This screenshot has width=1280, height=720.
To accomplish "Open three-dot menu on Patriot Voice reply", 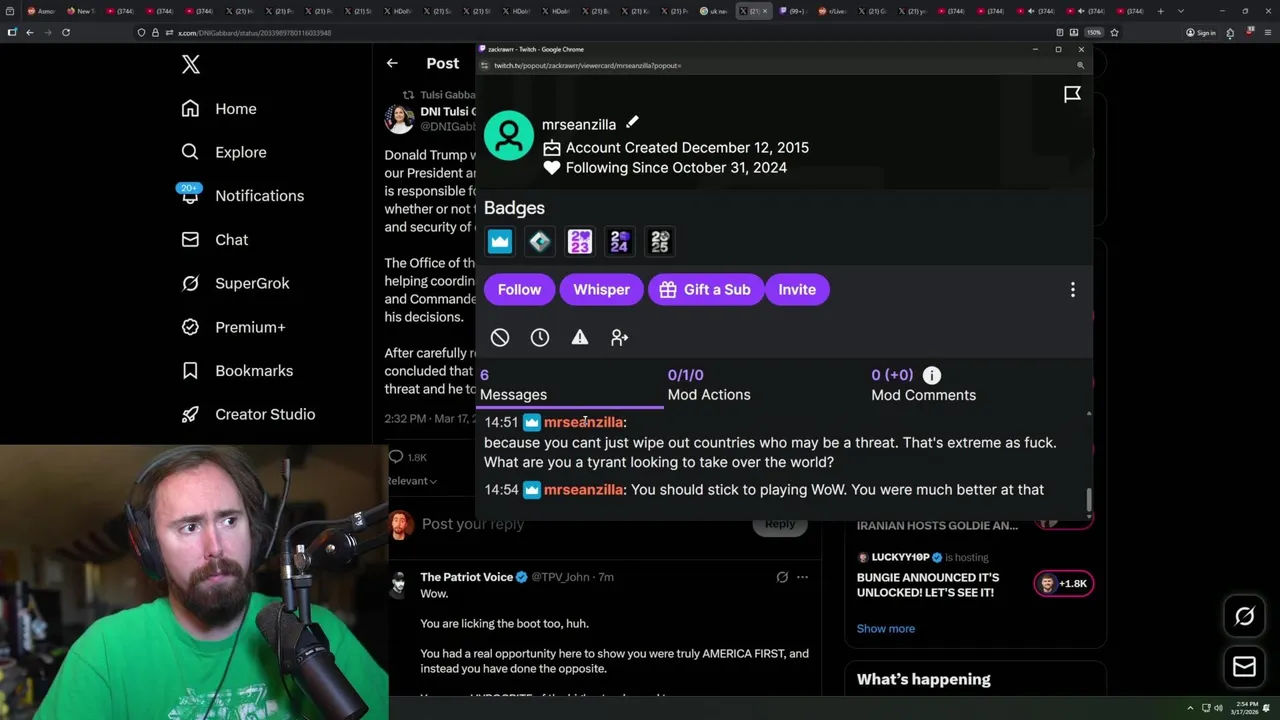I will (x=802, y=577).
